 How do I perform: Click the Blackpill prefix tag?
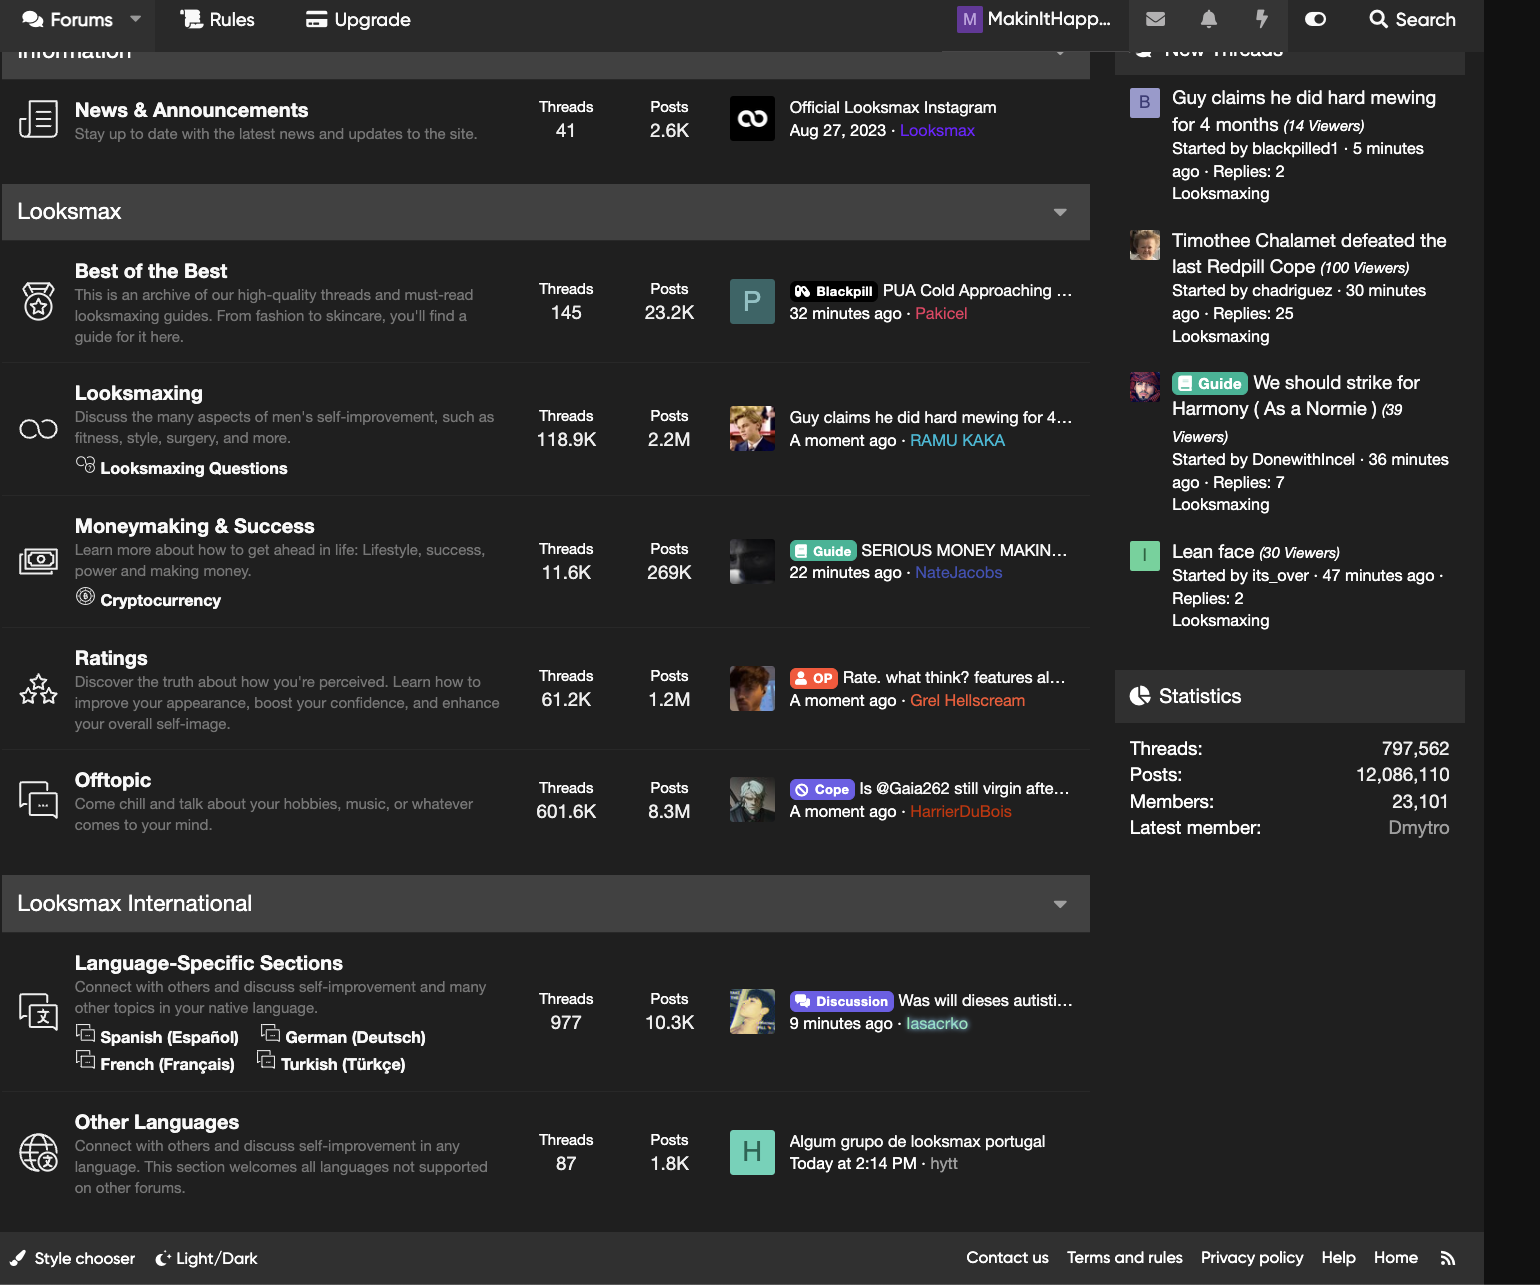(x=834, y=291)
